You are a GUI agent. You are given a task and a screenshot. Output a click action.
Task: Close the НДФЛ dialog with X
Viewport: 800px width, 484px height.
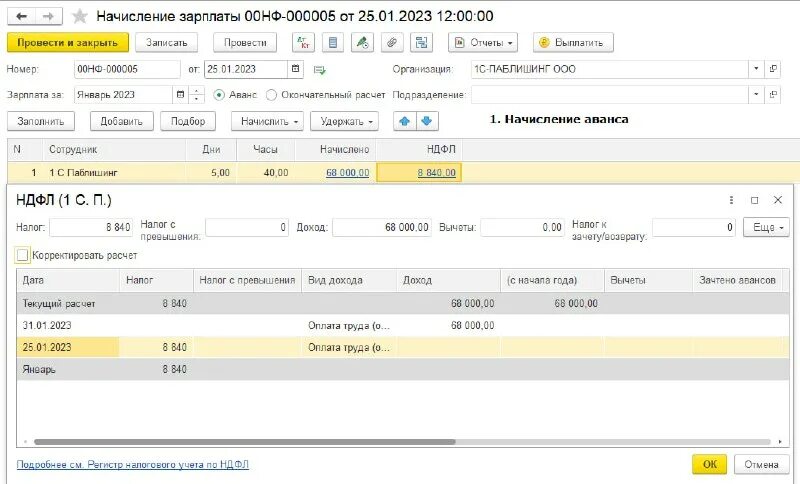pyautogui.click(x=778, y=200)
